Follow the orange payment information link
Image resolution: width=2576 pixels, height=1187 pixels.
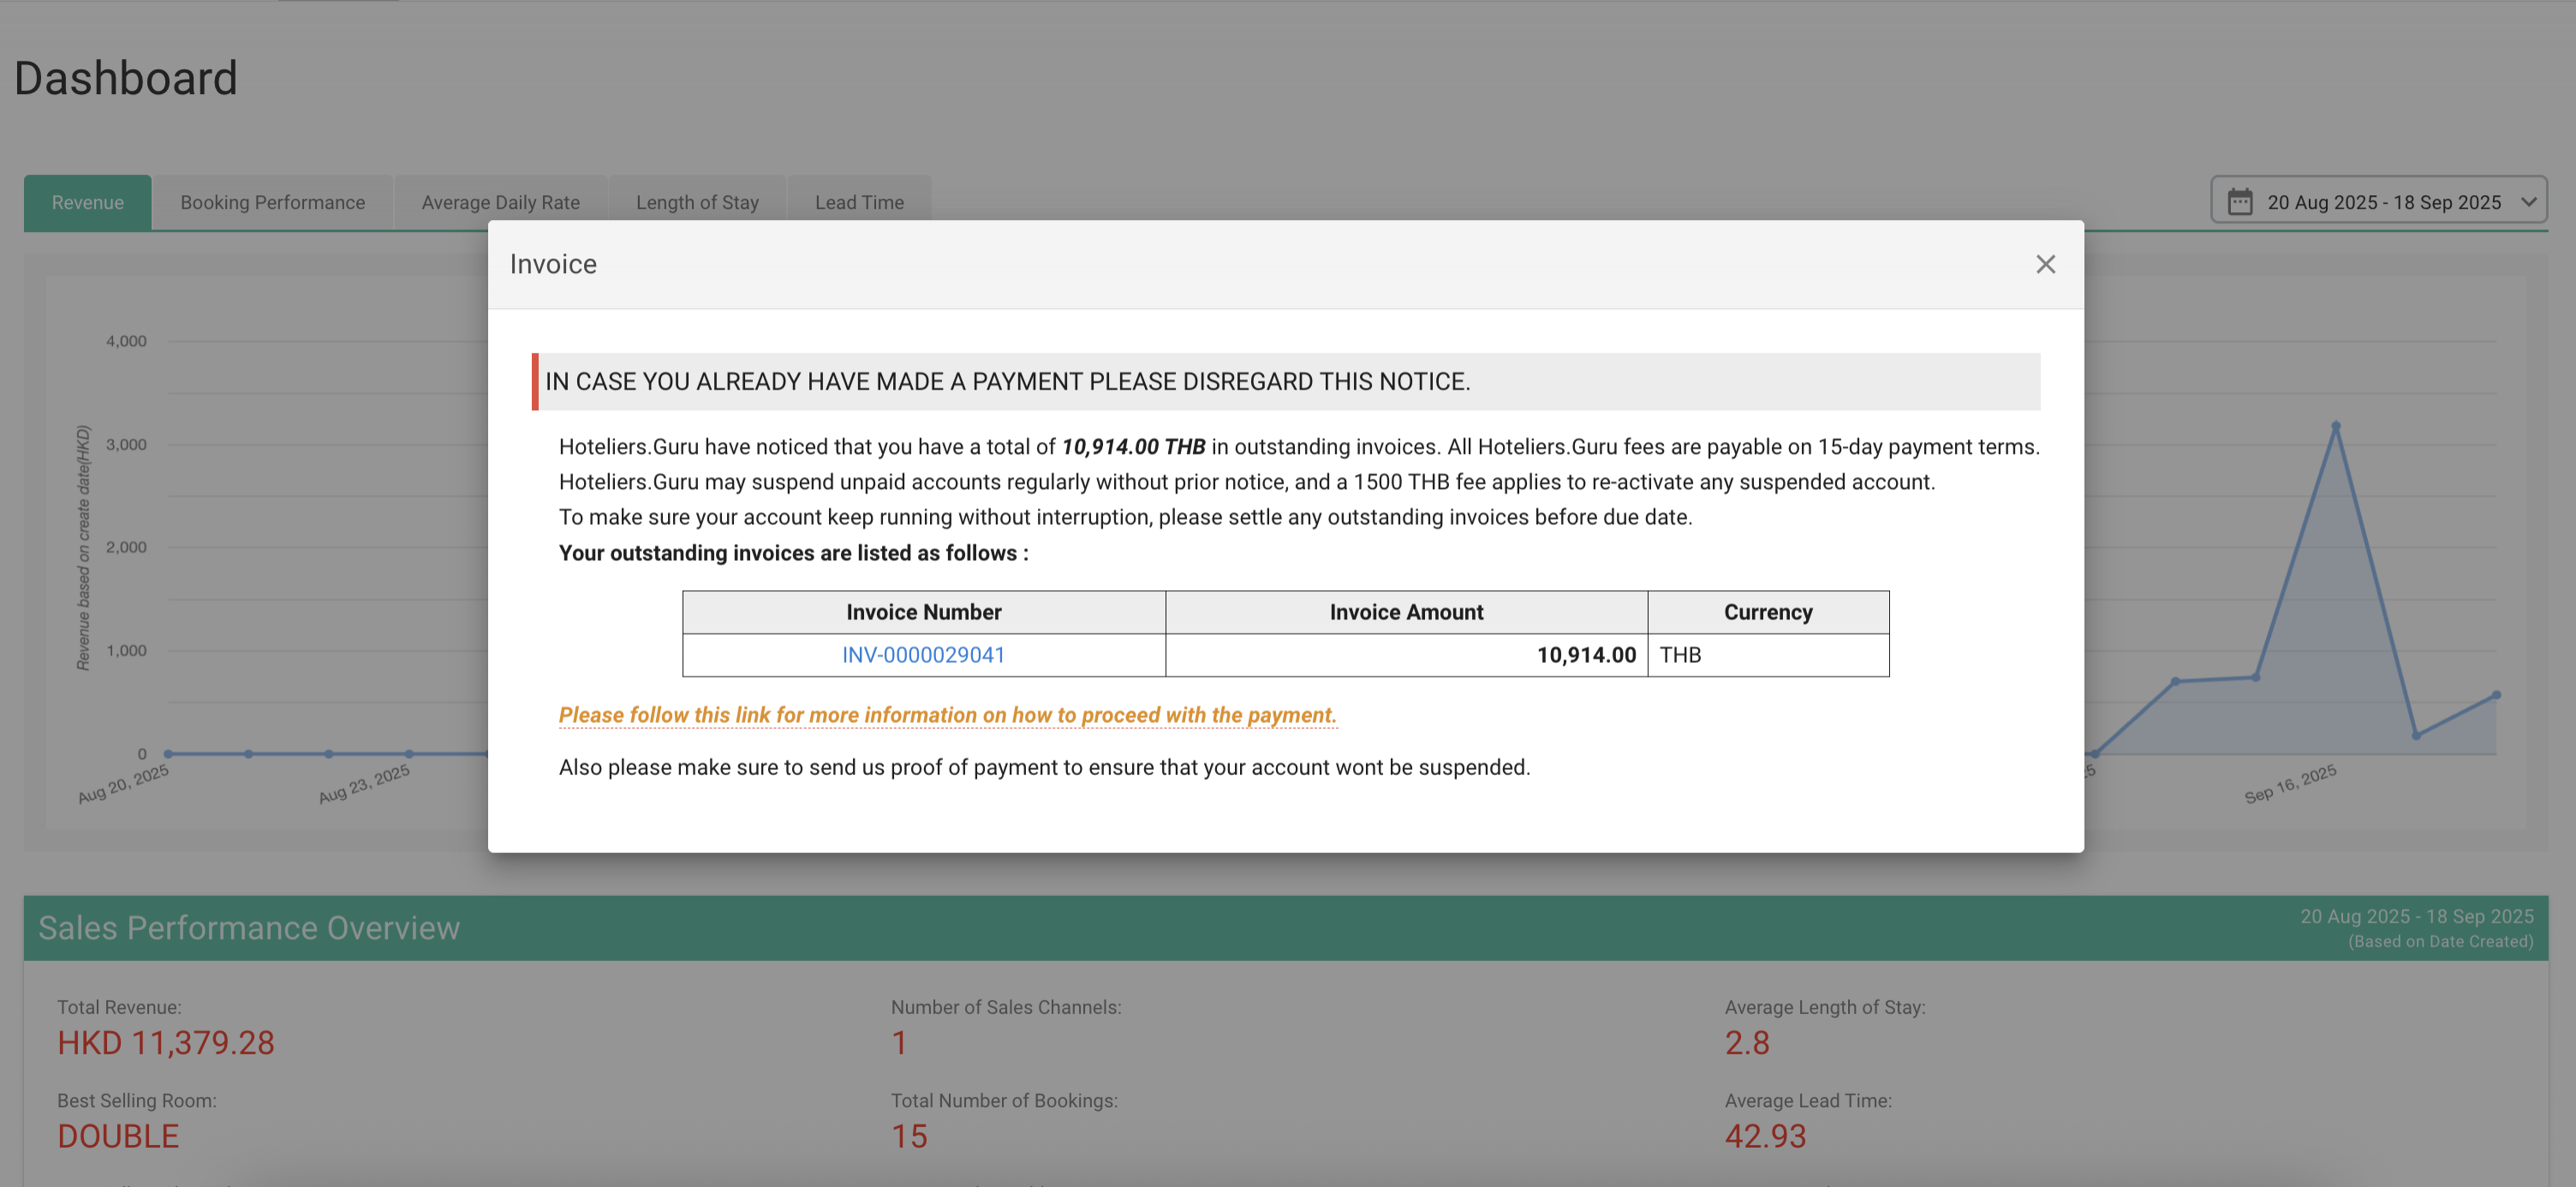click(x=947, y=715)
